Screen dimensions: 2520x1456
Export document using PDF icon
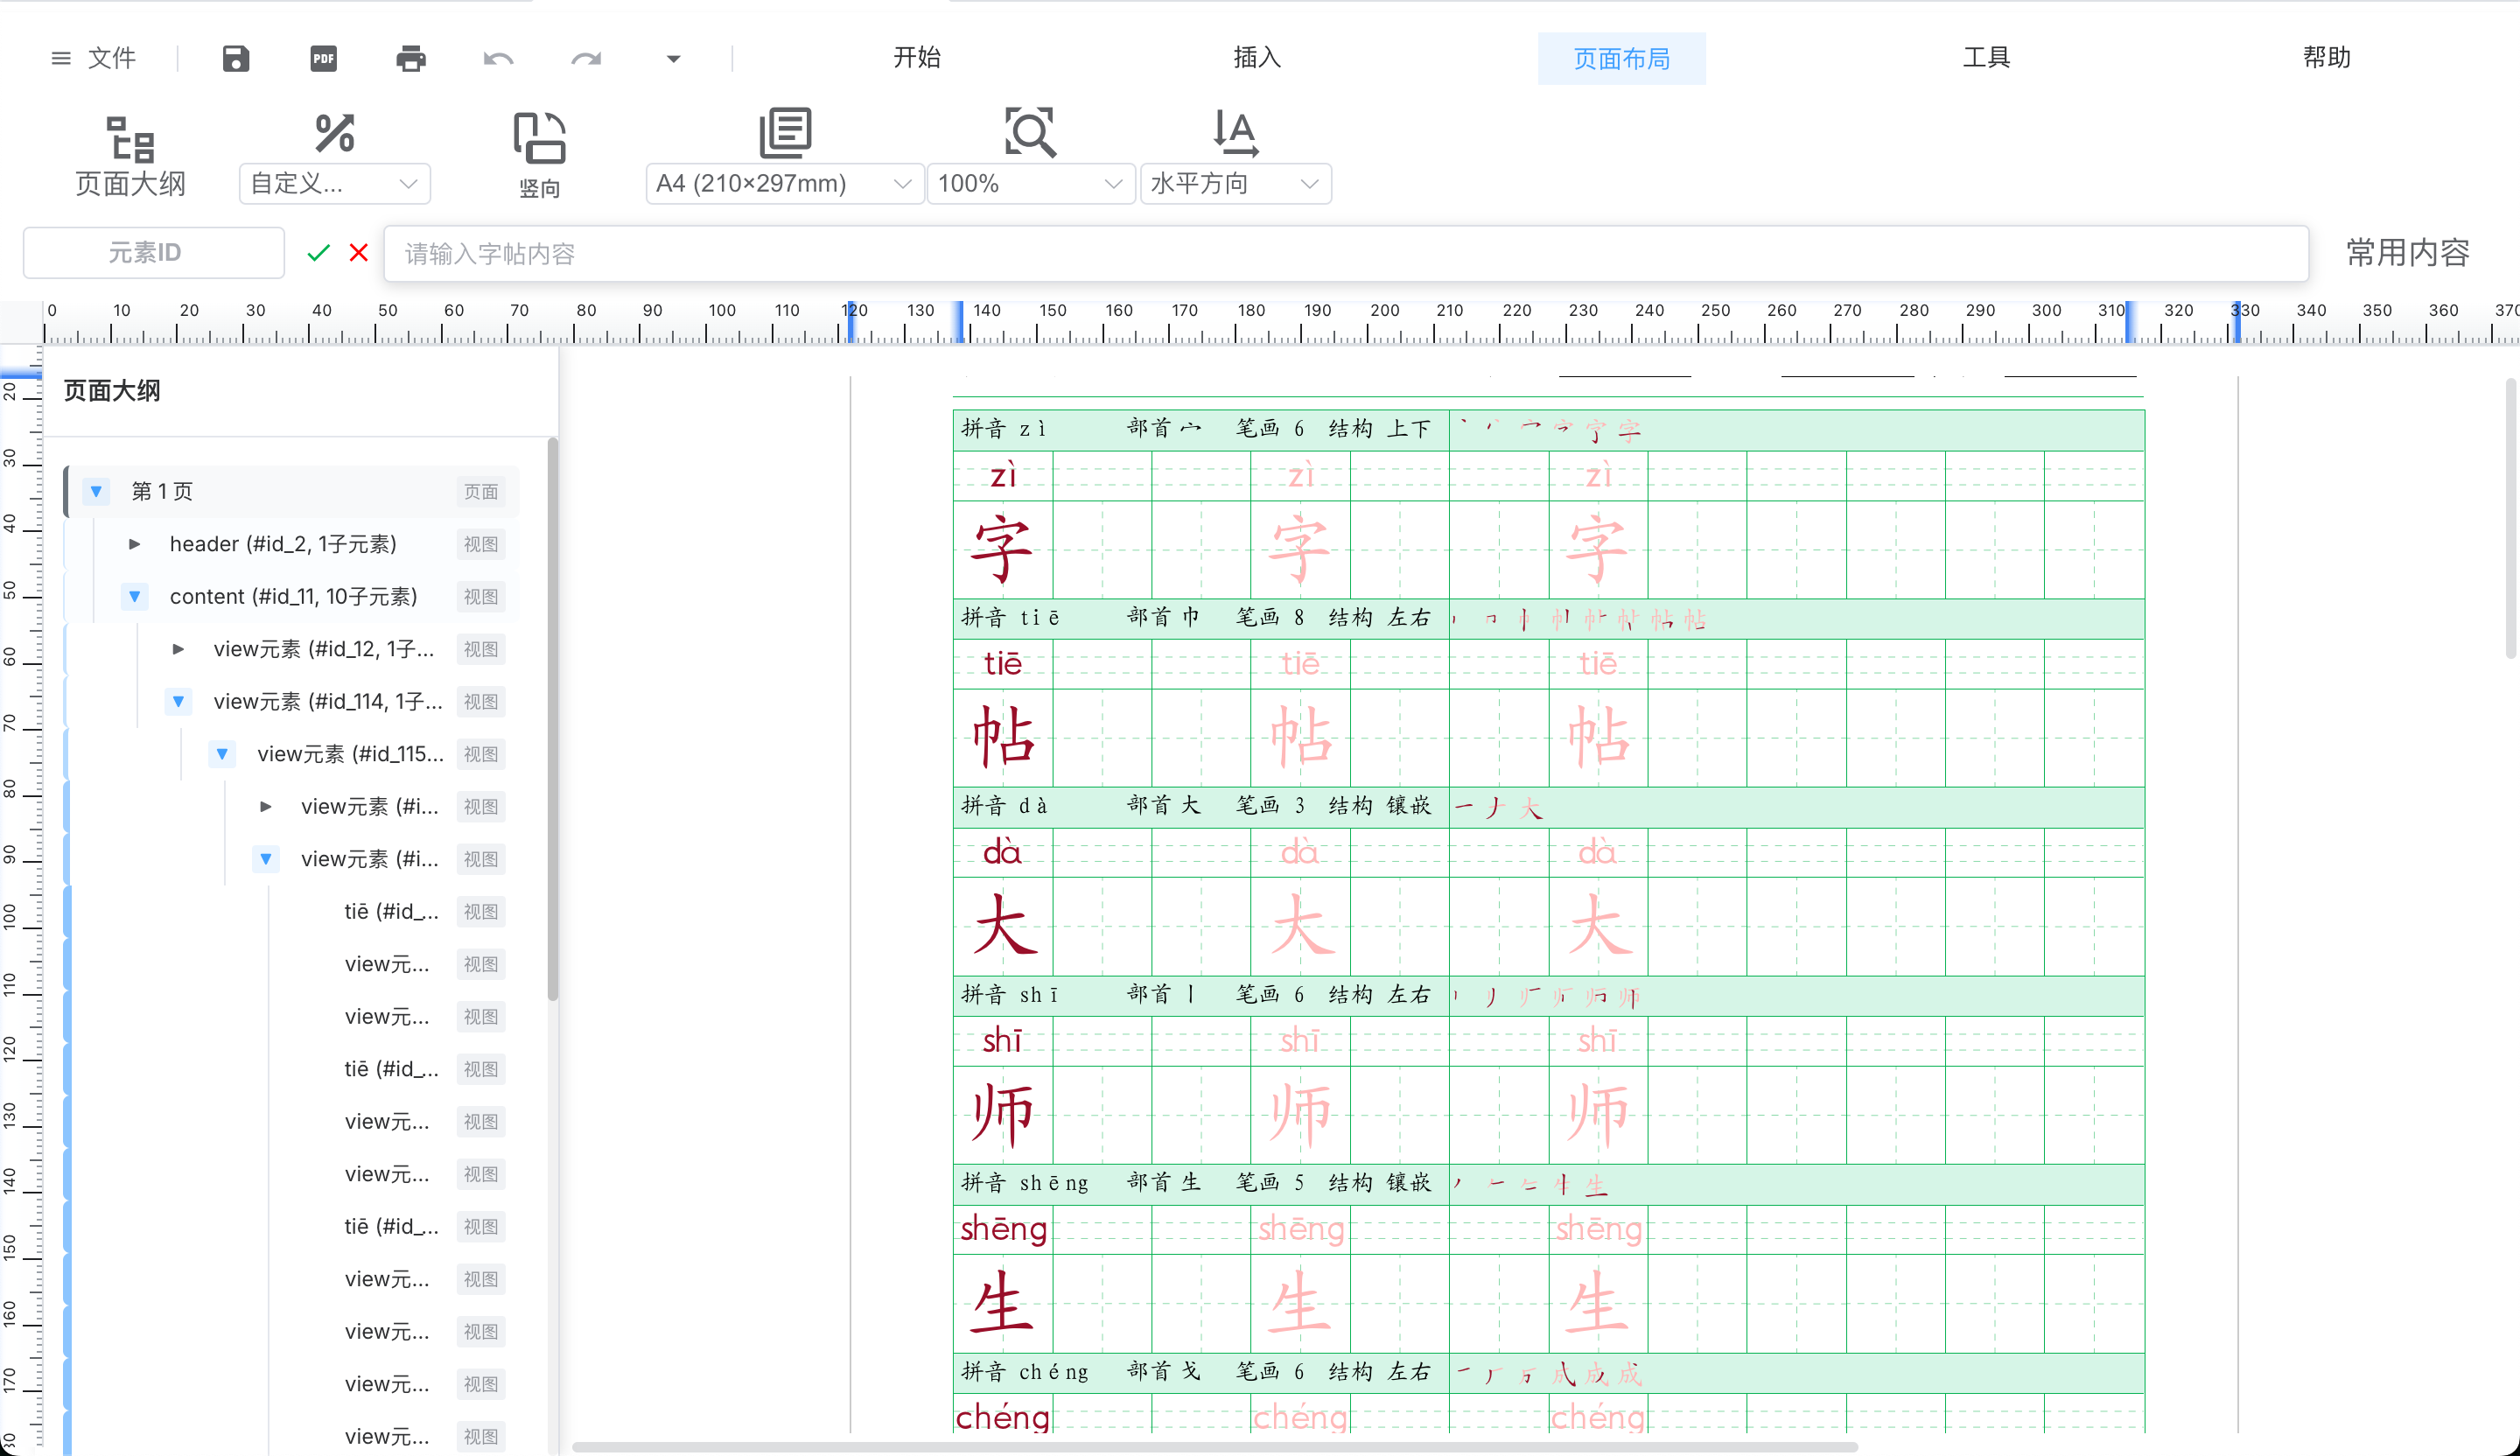323,59
